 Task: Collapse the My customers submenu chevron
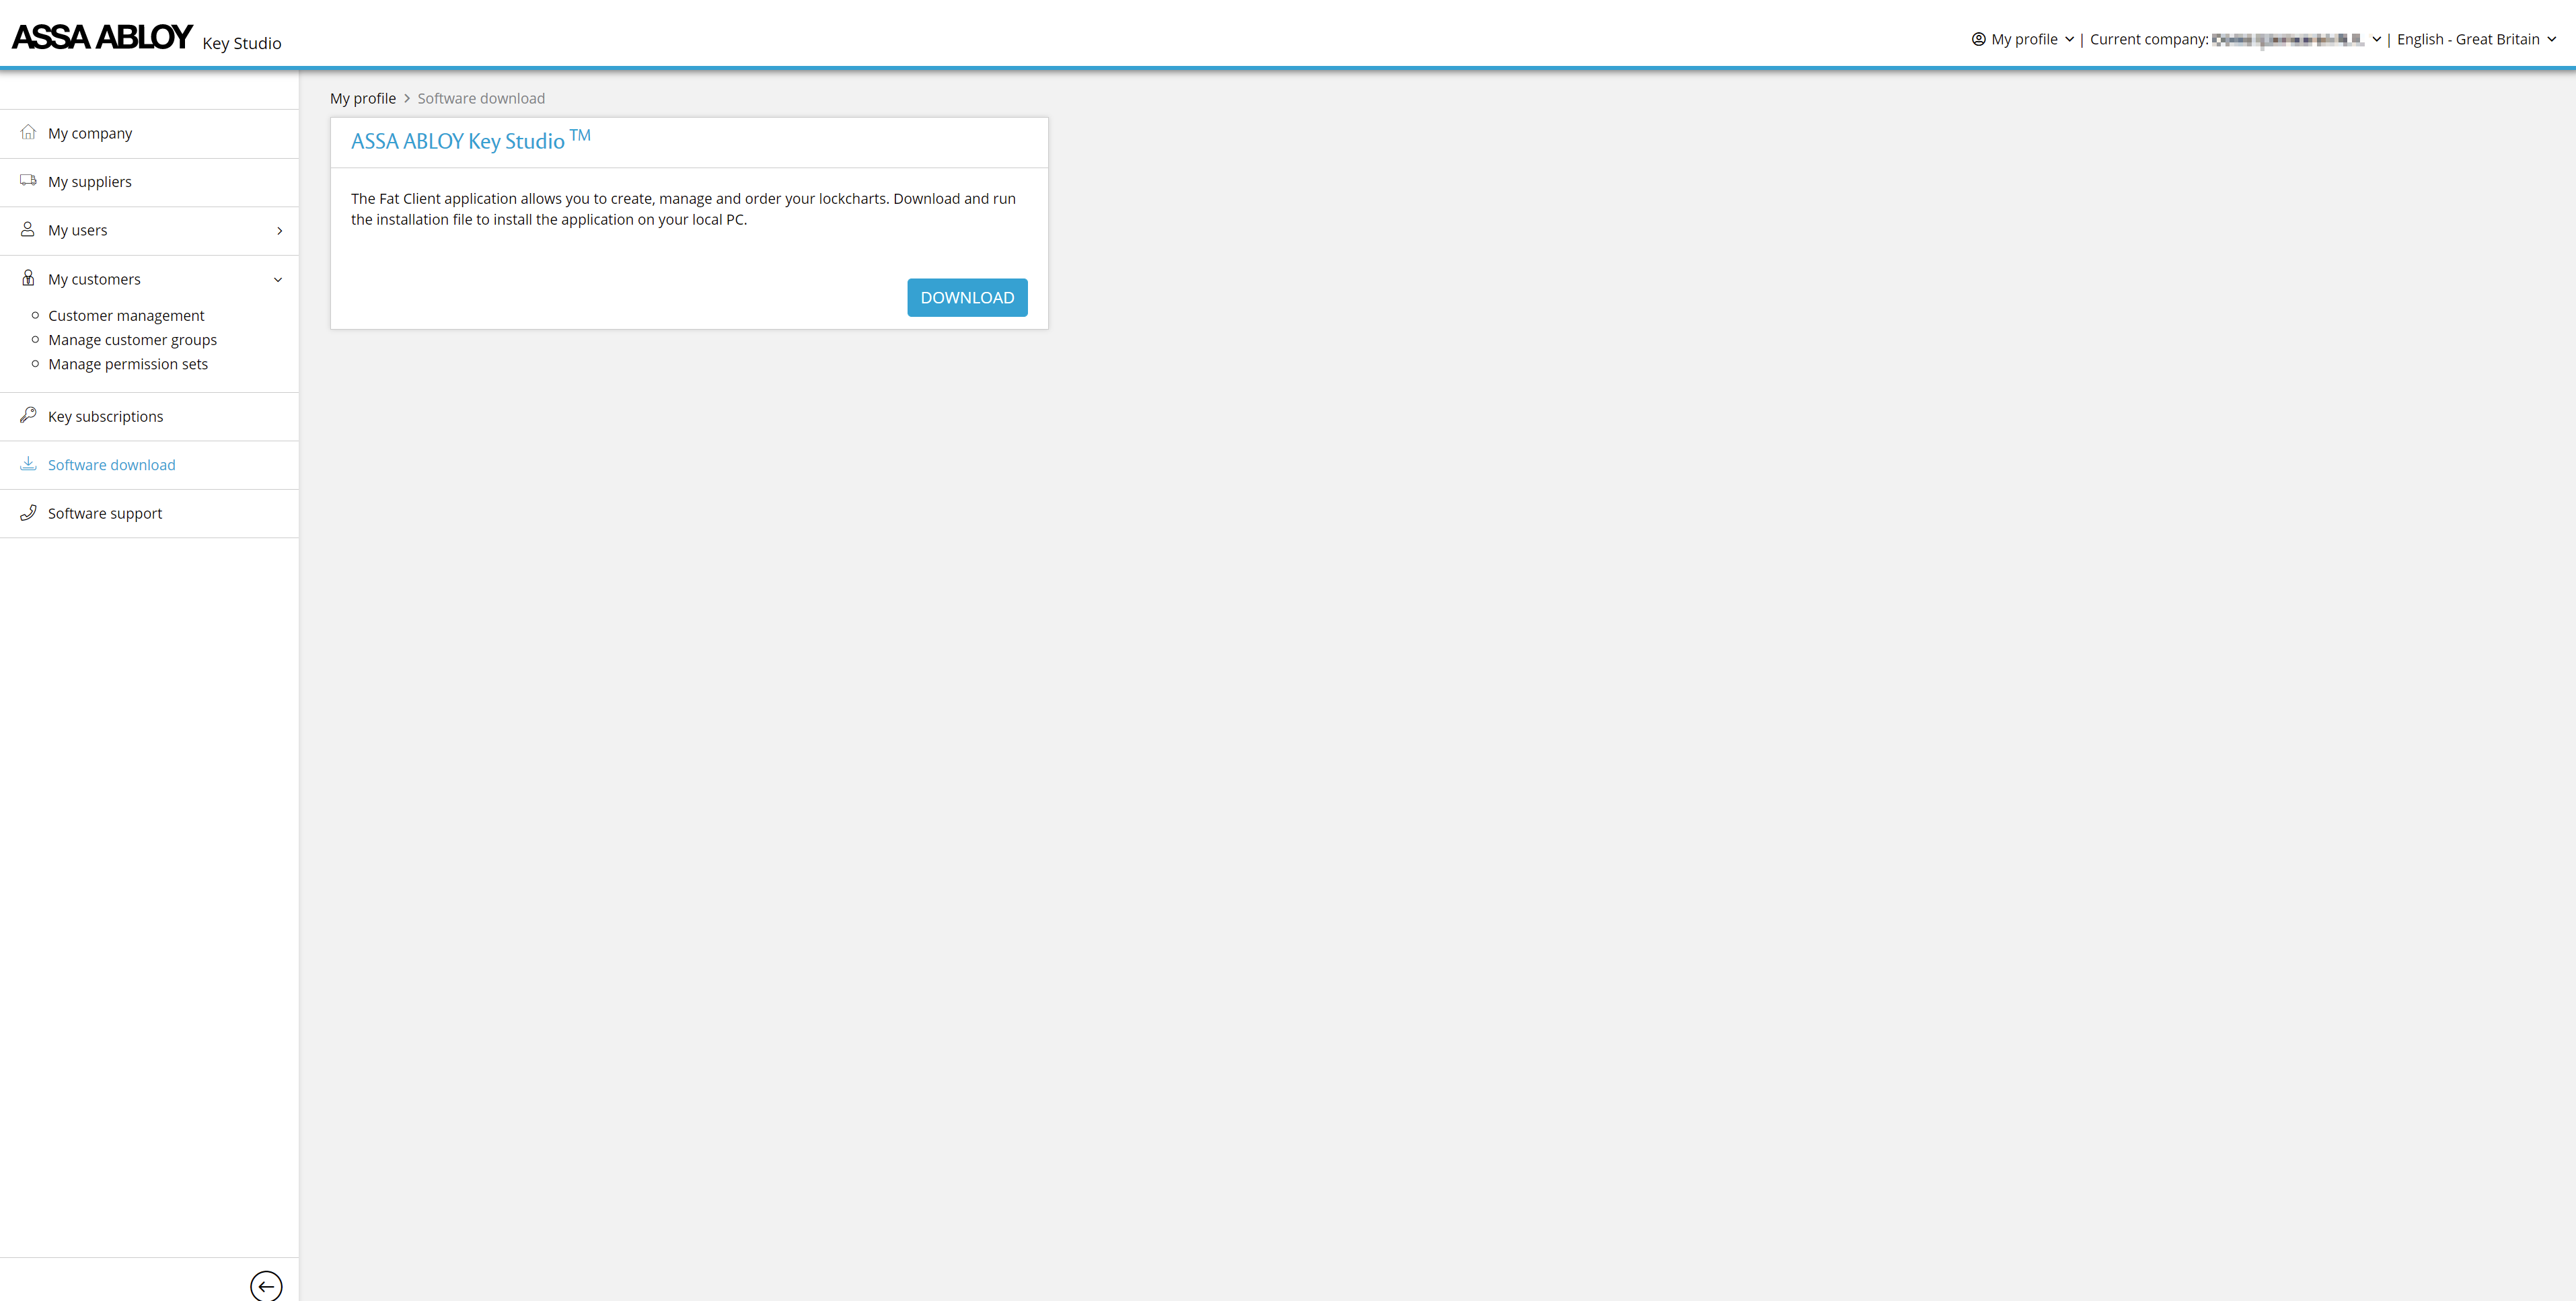click(278, 280)
